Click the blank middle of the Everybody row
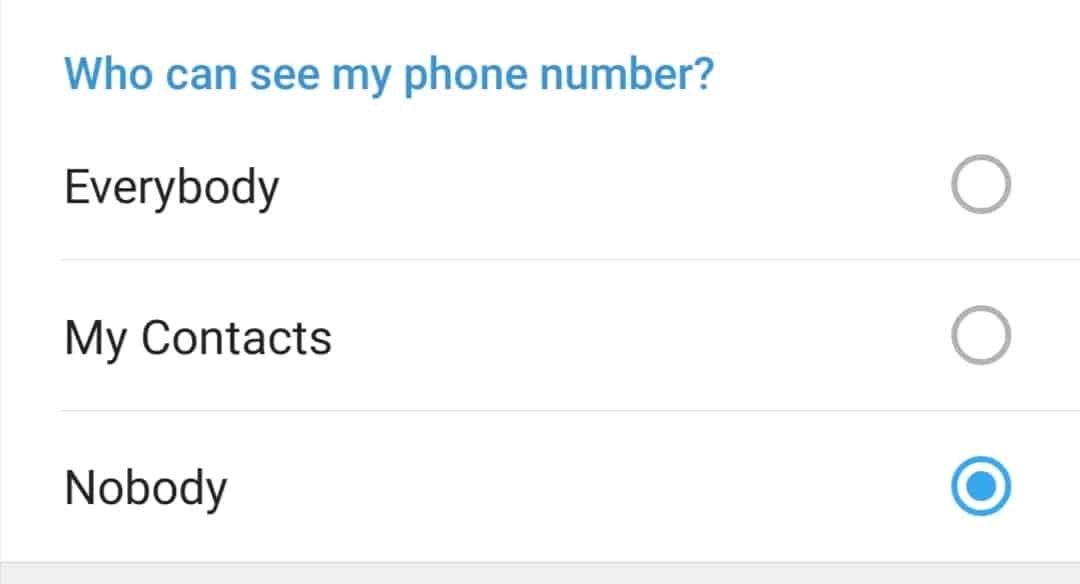 (x=600, y=187)
